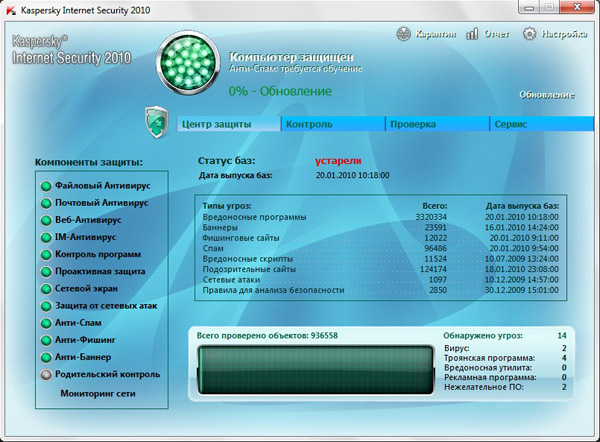This screenshot has height=442, width=600.
Task: Open the Отчет report chart icon
Action: tap(472, 34)
